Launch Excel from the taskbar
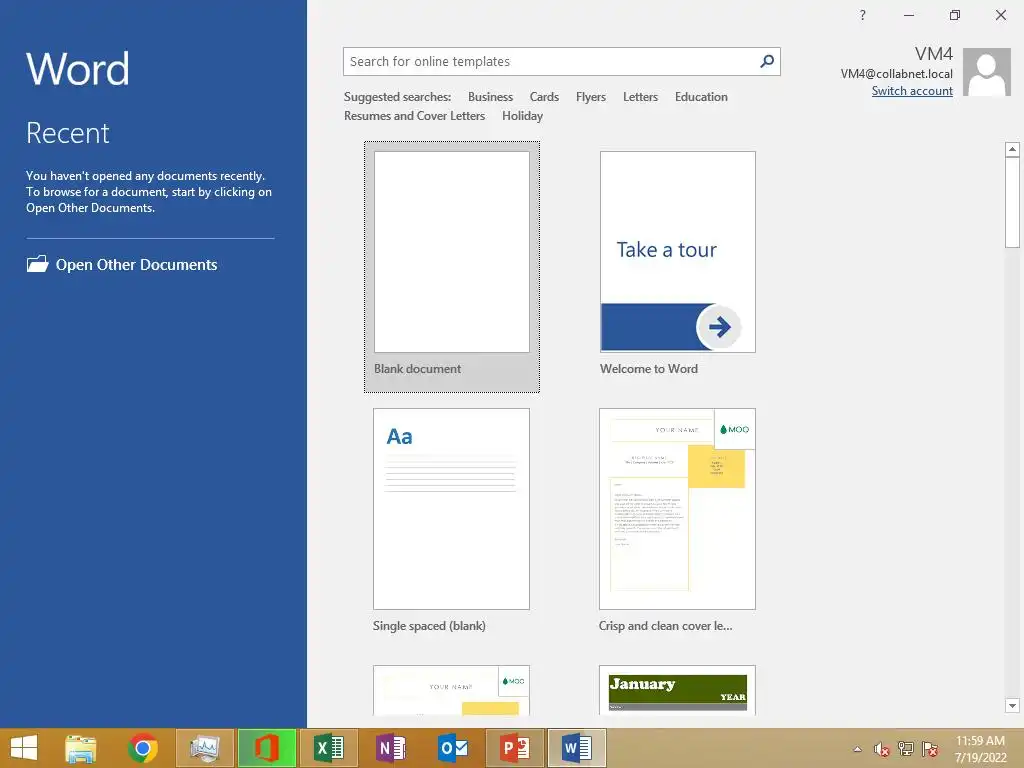The height and width of the screenshot is (768, 1024). 329,748
